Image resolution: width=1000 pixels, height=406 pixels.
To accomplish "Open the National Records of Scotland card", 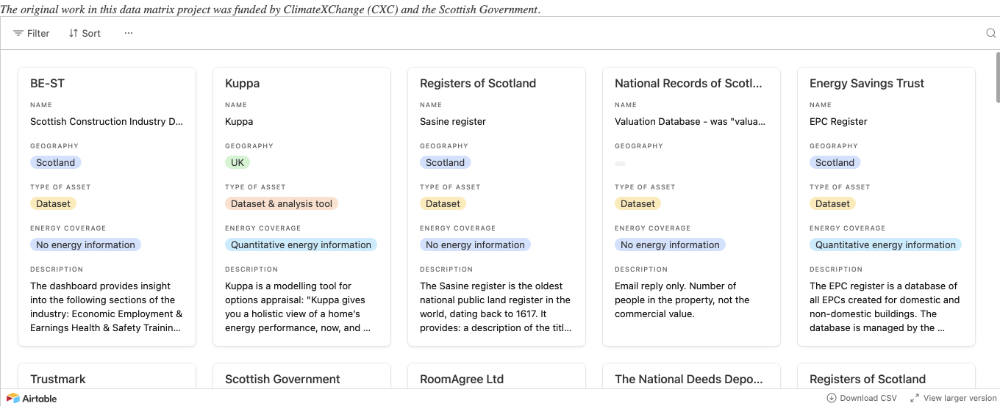I will pyautogui.click(x=690, y=84).
